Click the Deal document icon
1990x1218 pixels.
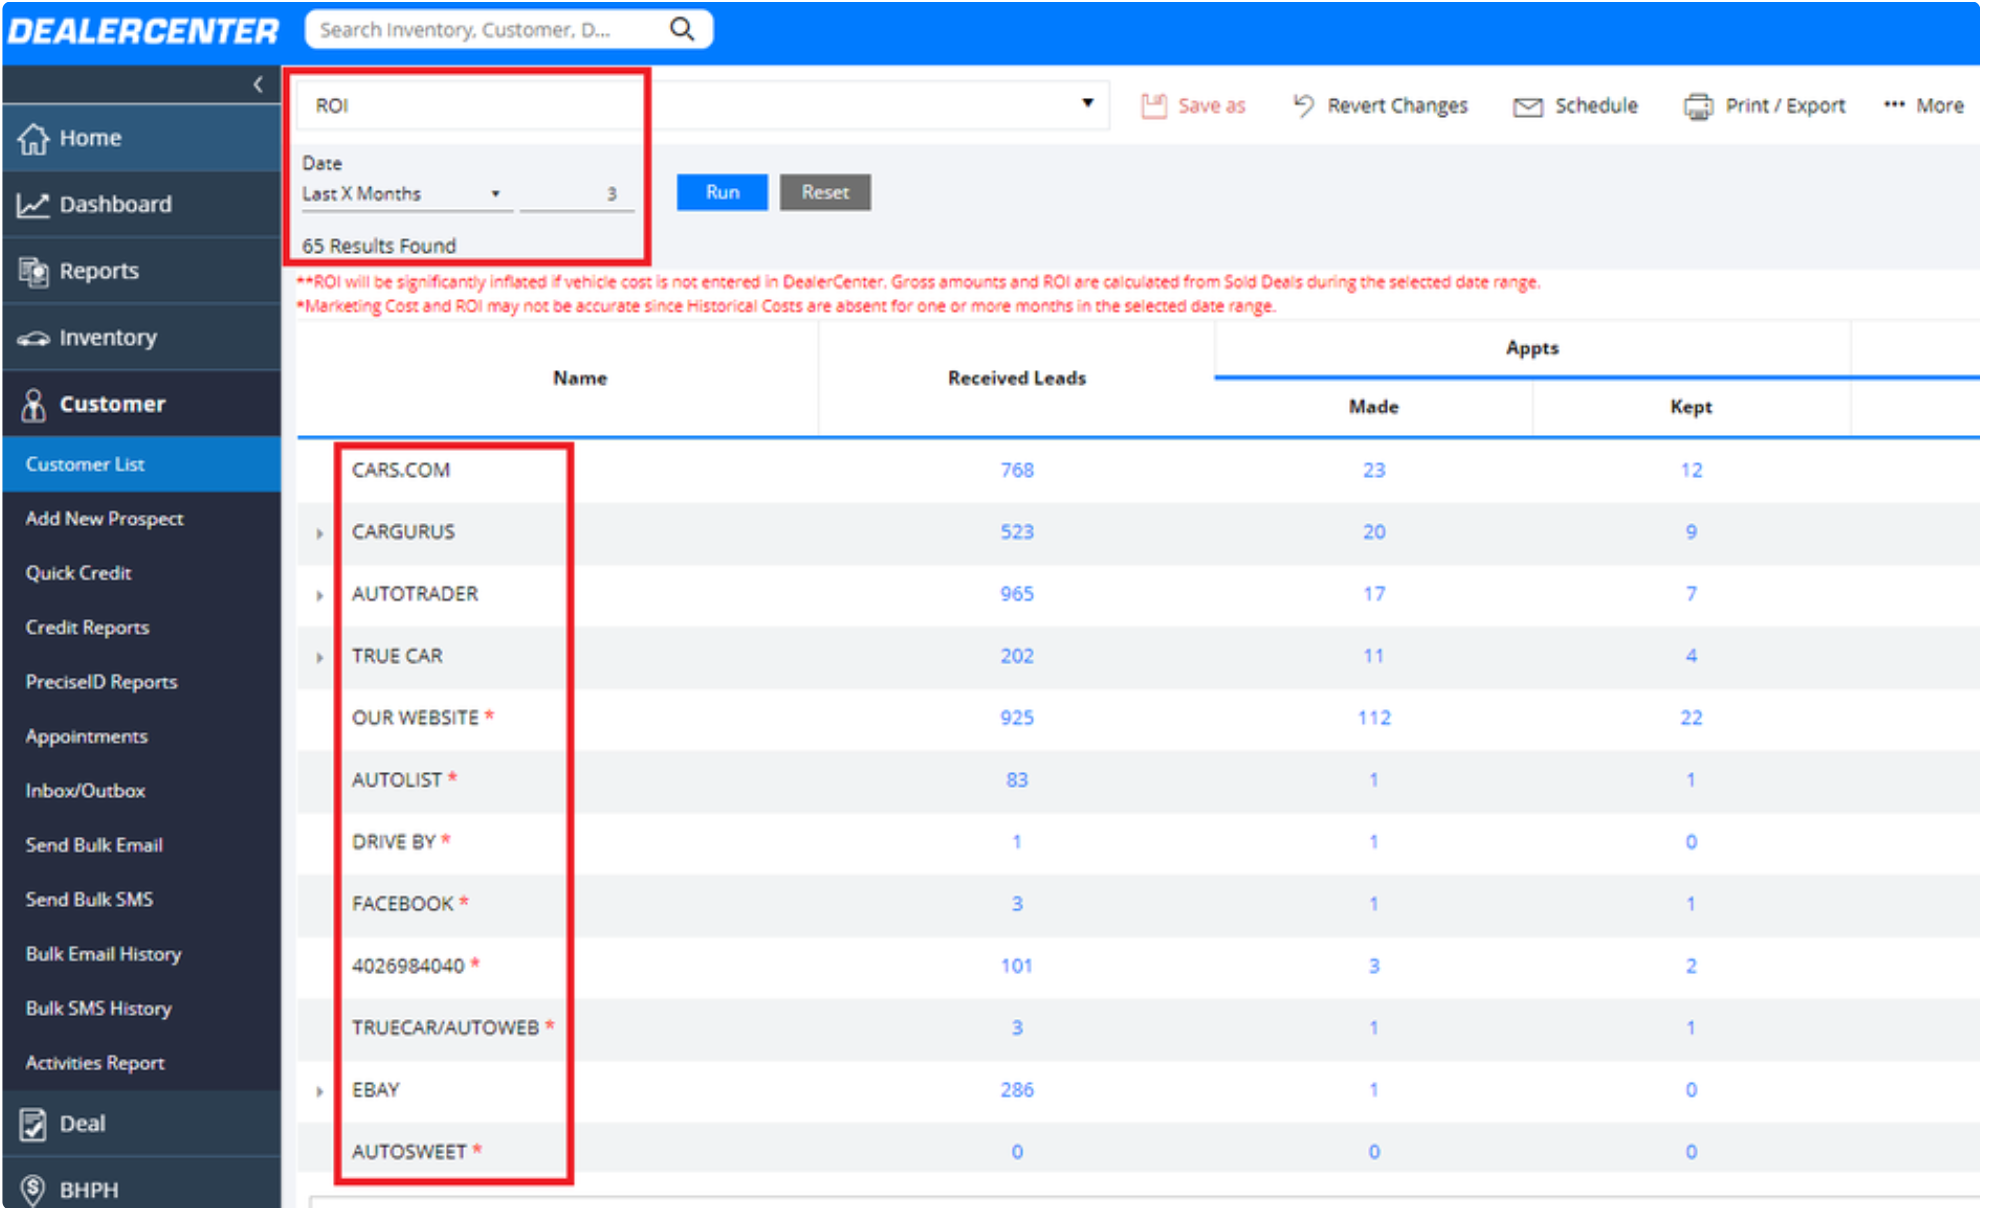coord(33,1124)
